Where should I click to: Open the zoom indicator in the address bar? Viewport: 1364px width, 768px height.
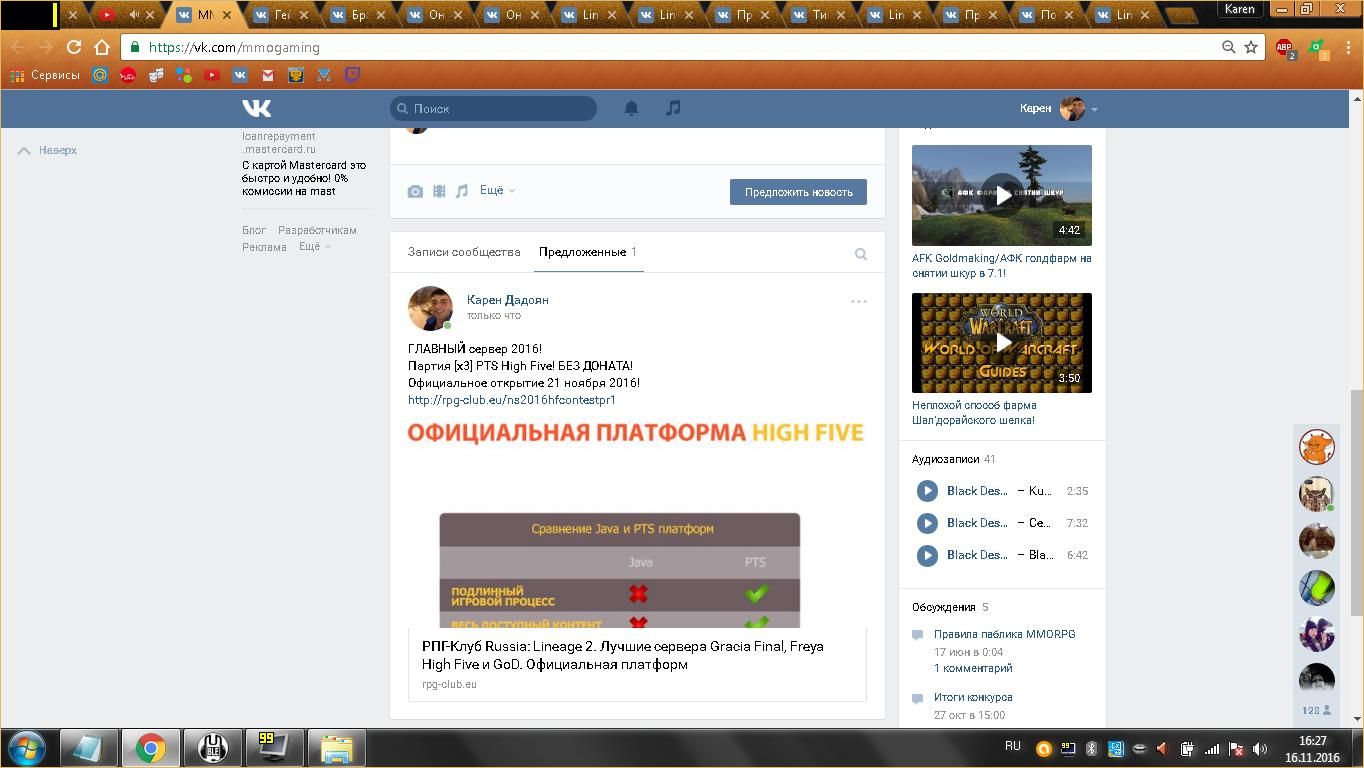pos(1228,47)
